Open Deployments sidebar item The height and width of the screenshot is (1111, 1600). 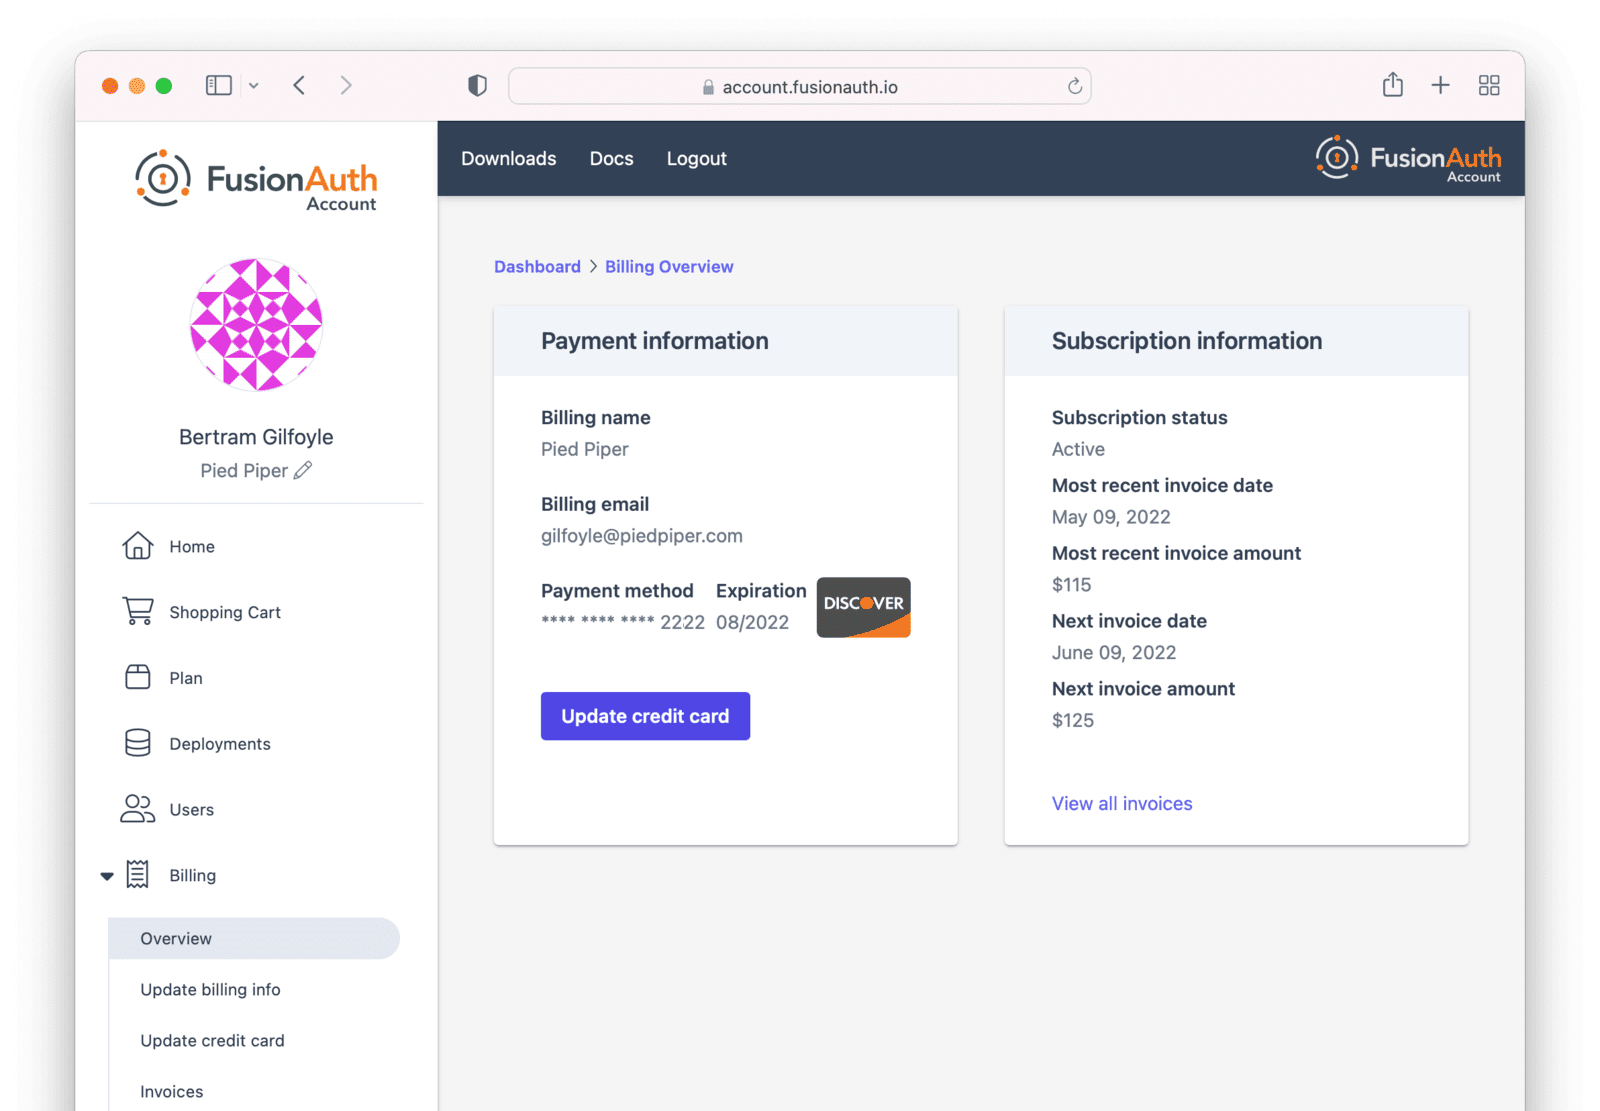[x=220, y=744]
